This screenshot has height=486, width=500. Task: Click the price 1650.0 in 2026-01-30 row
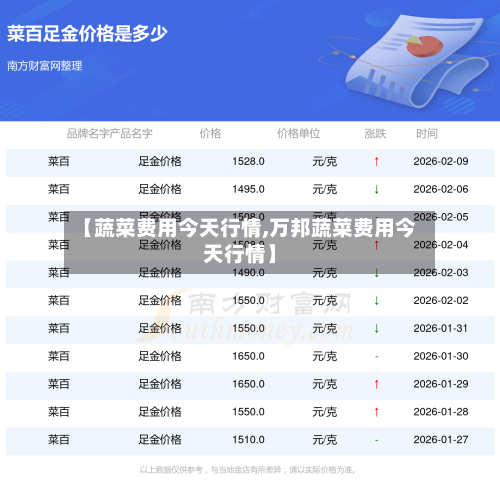pos(248,356)
